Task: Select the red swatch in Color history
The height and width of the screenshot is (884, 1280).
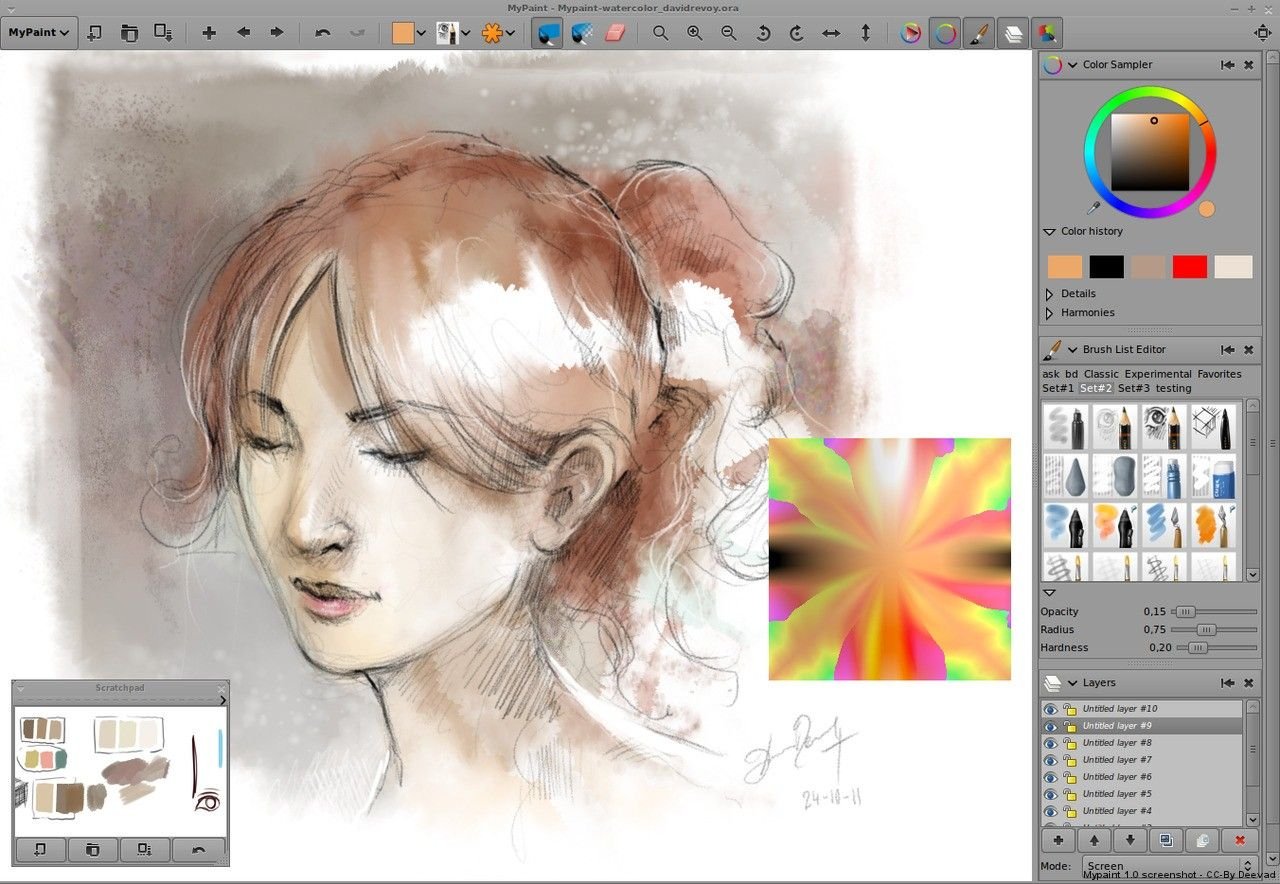Action: point(1190,266)
